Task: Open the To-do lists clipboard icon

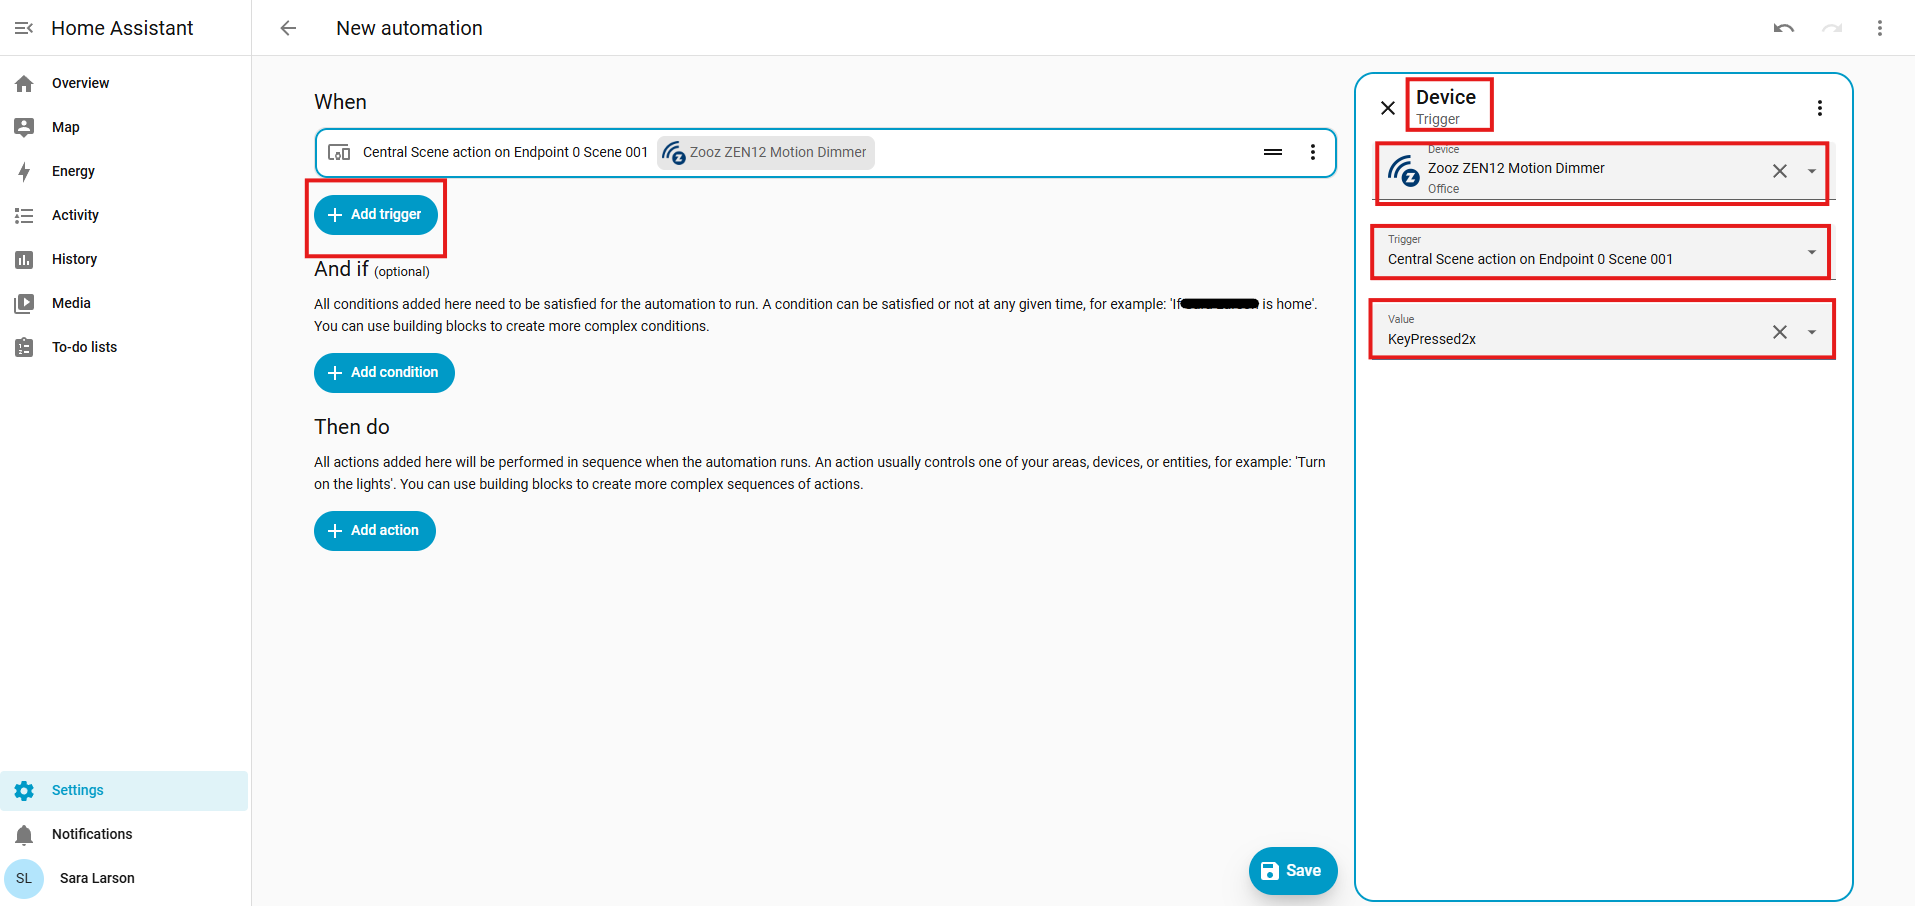Action: (x=24, y=348)
